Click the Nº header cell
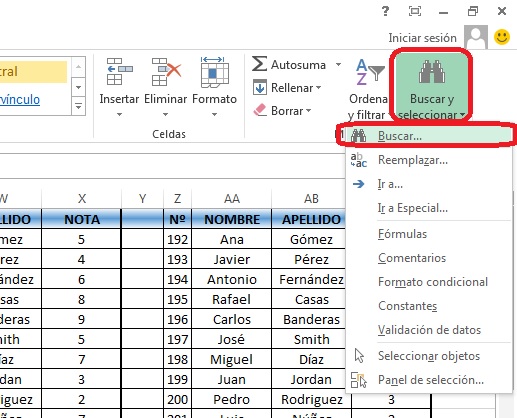The height and width of the screenshot is (418, 517). click(177, 219)
